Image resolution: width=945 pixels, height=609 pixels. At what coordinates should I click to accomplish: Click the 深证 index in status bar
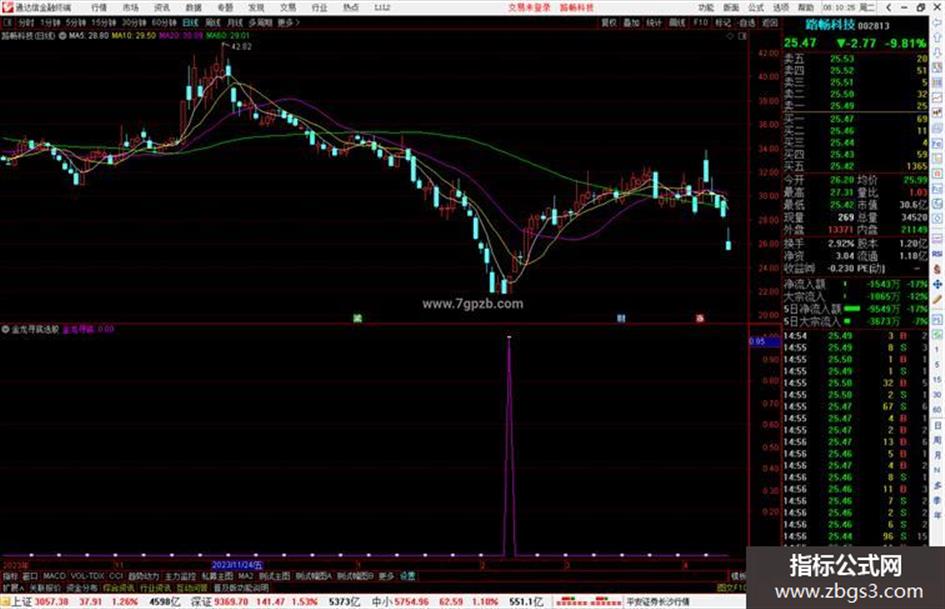[201, 602]
